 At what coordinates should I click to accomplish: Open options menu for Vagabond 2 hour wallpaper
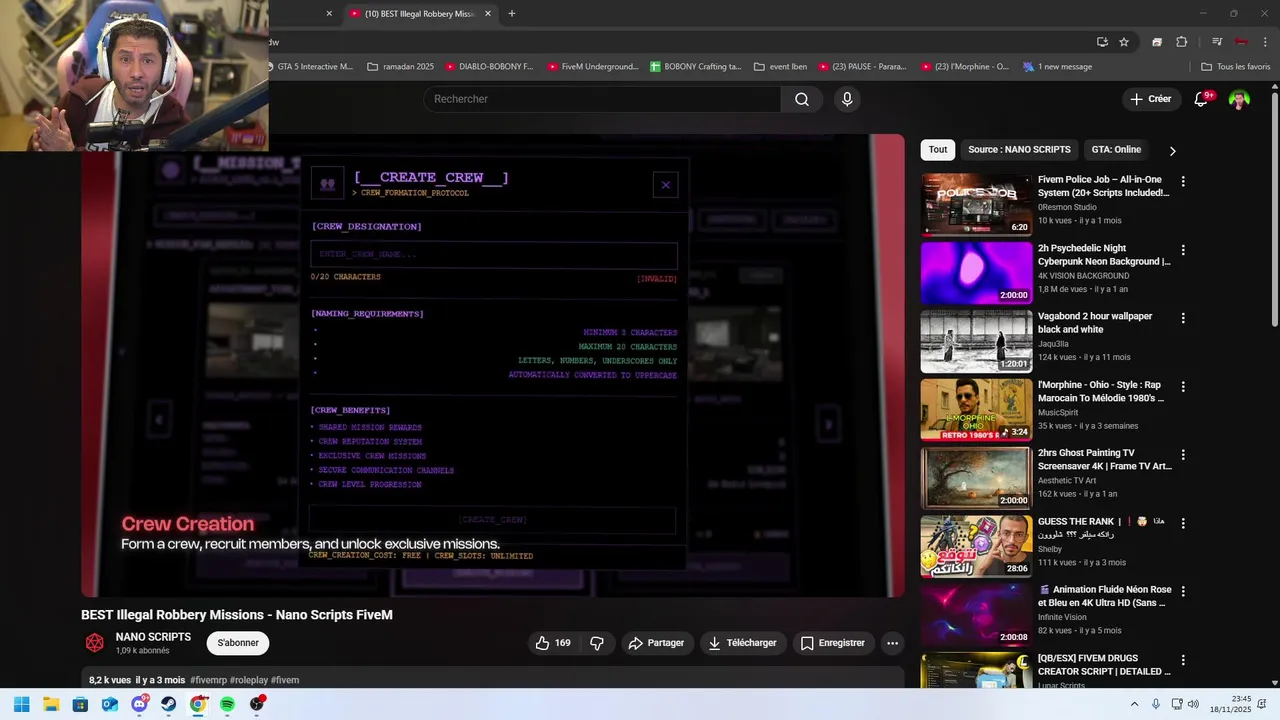1183,318
